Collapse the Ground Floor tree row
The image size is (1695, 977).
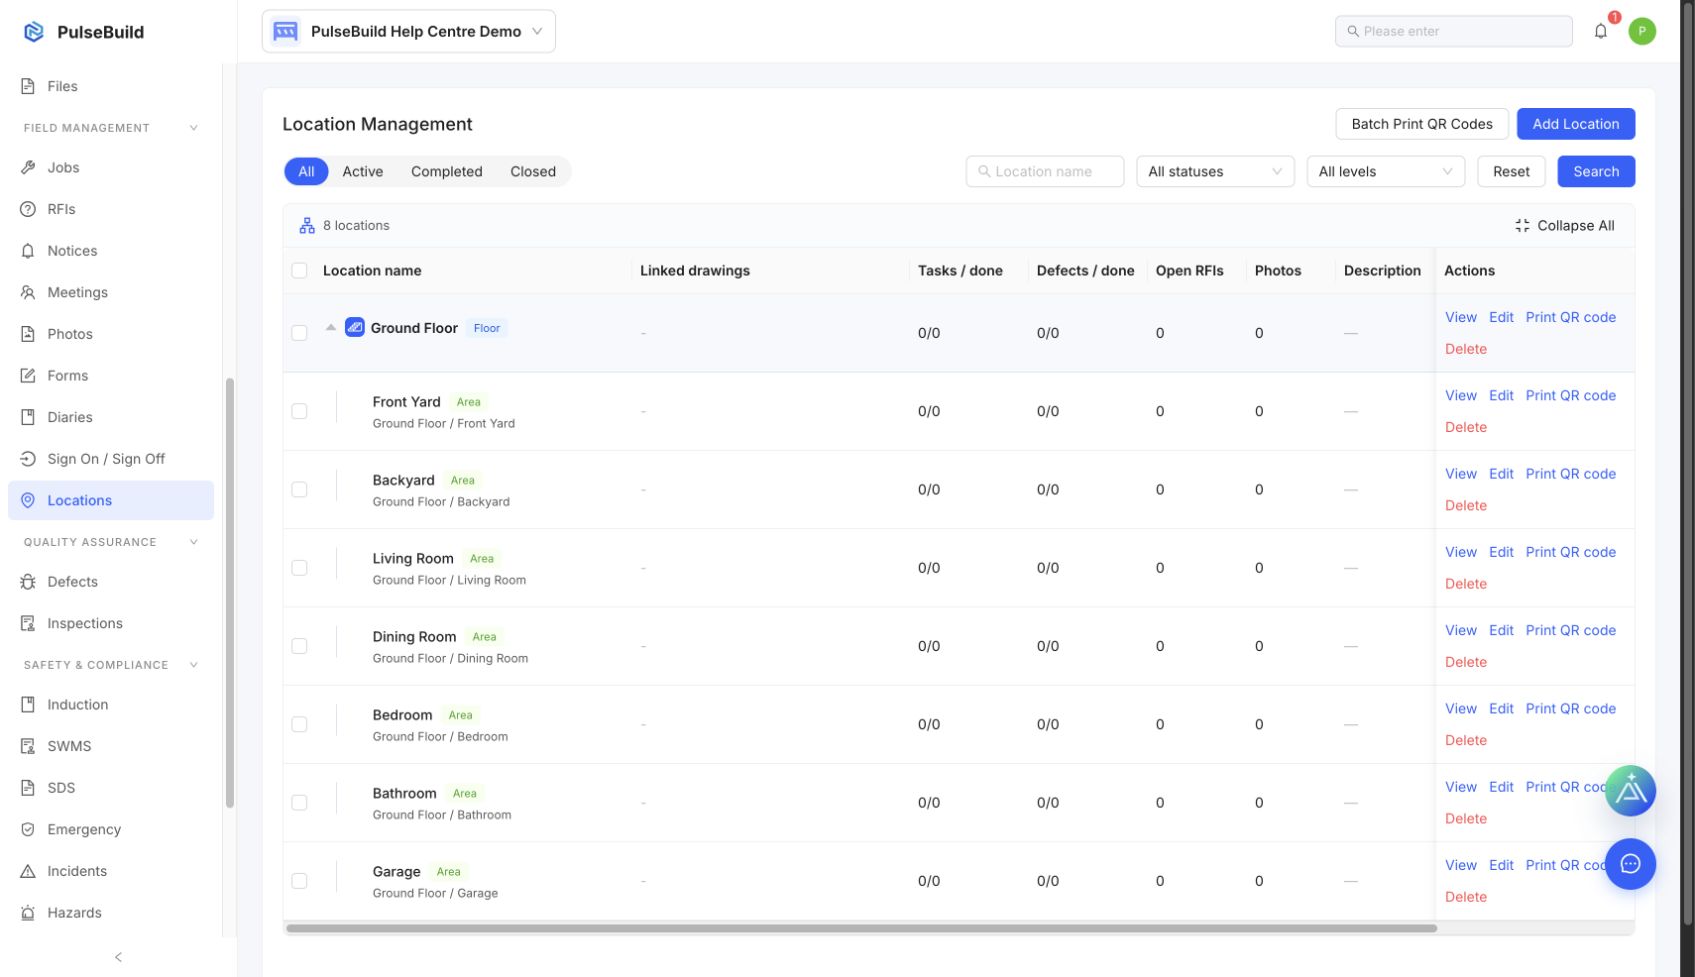coord(331,327)
